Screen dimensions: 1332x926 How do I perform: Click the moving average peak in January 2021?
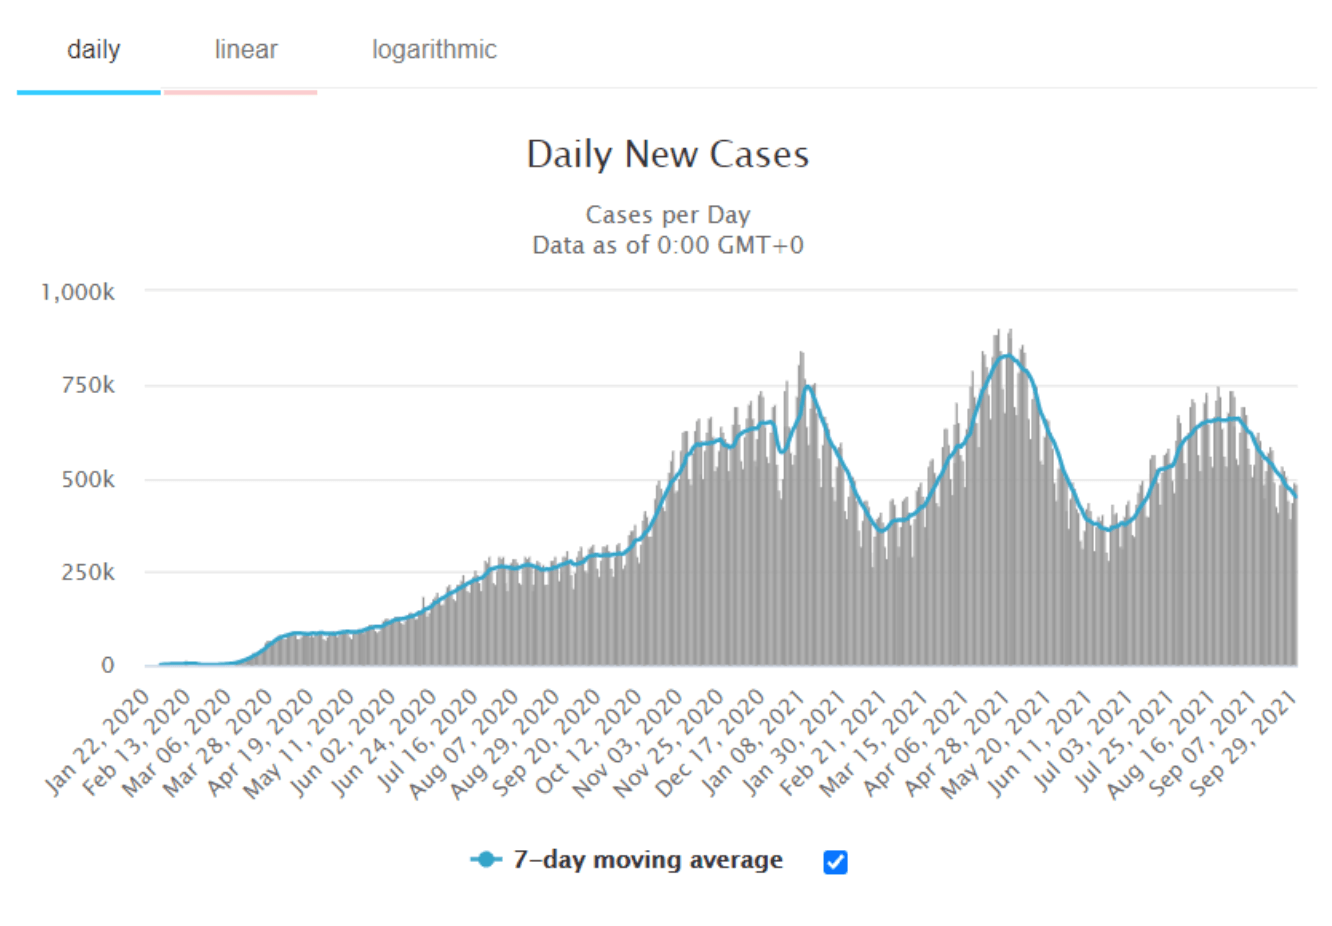[808, 386]
